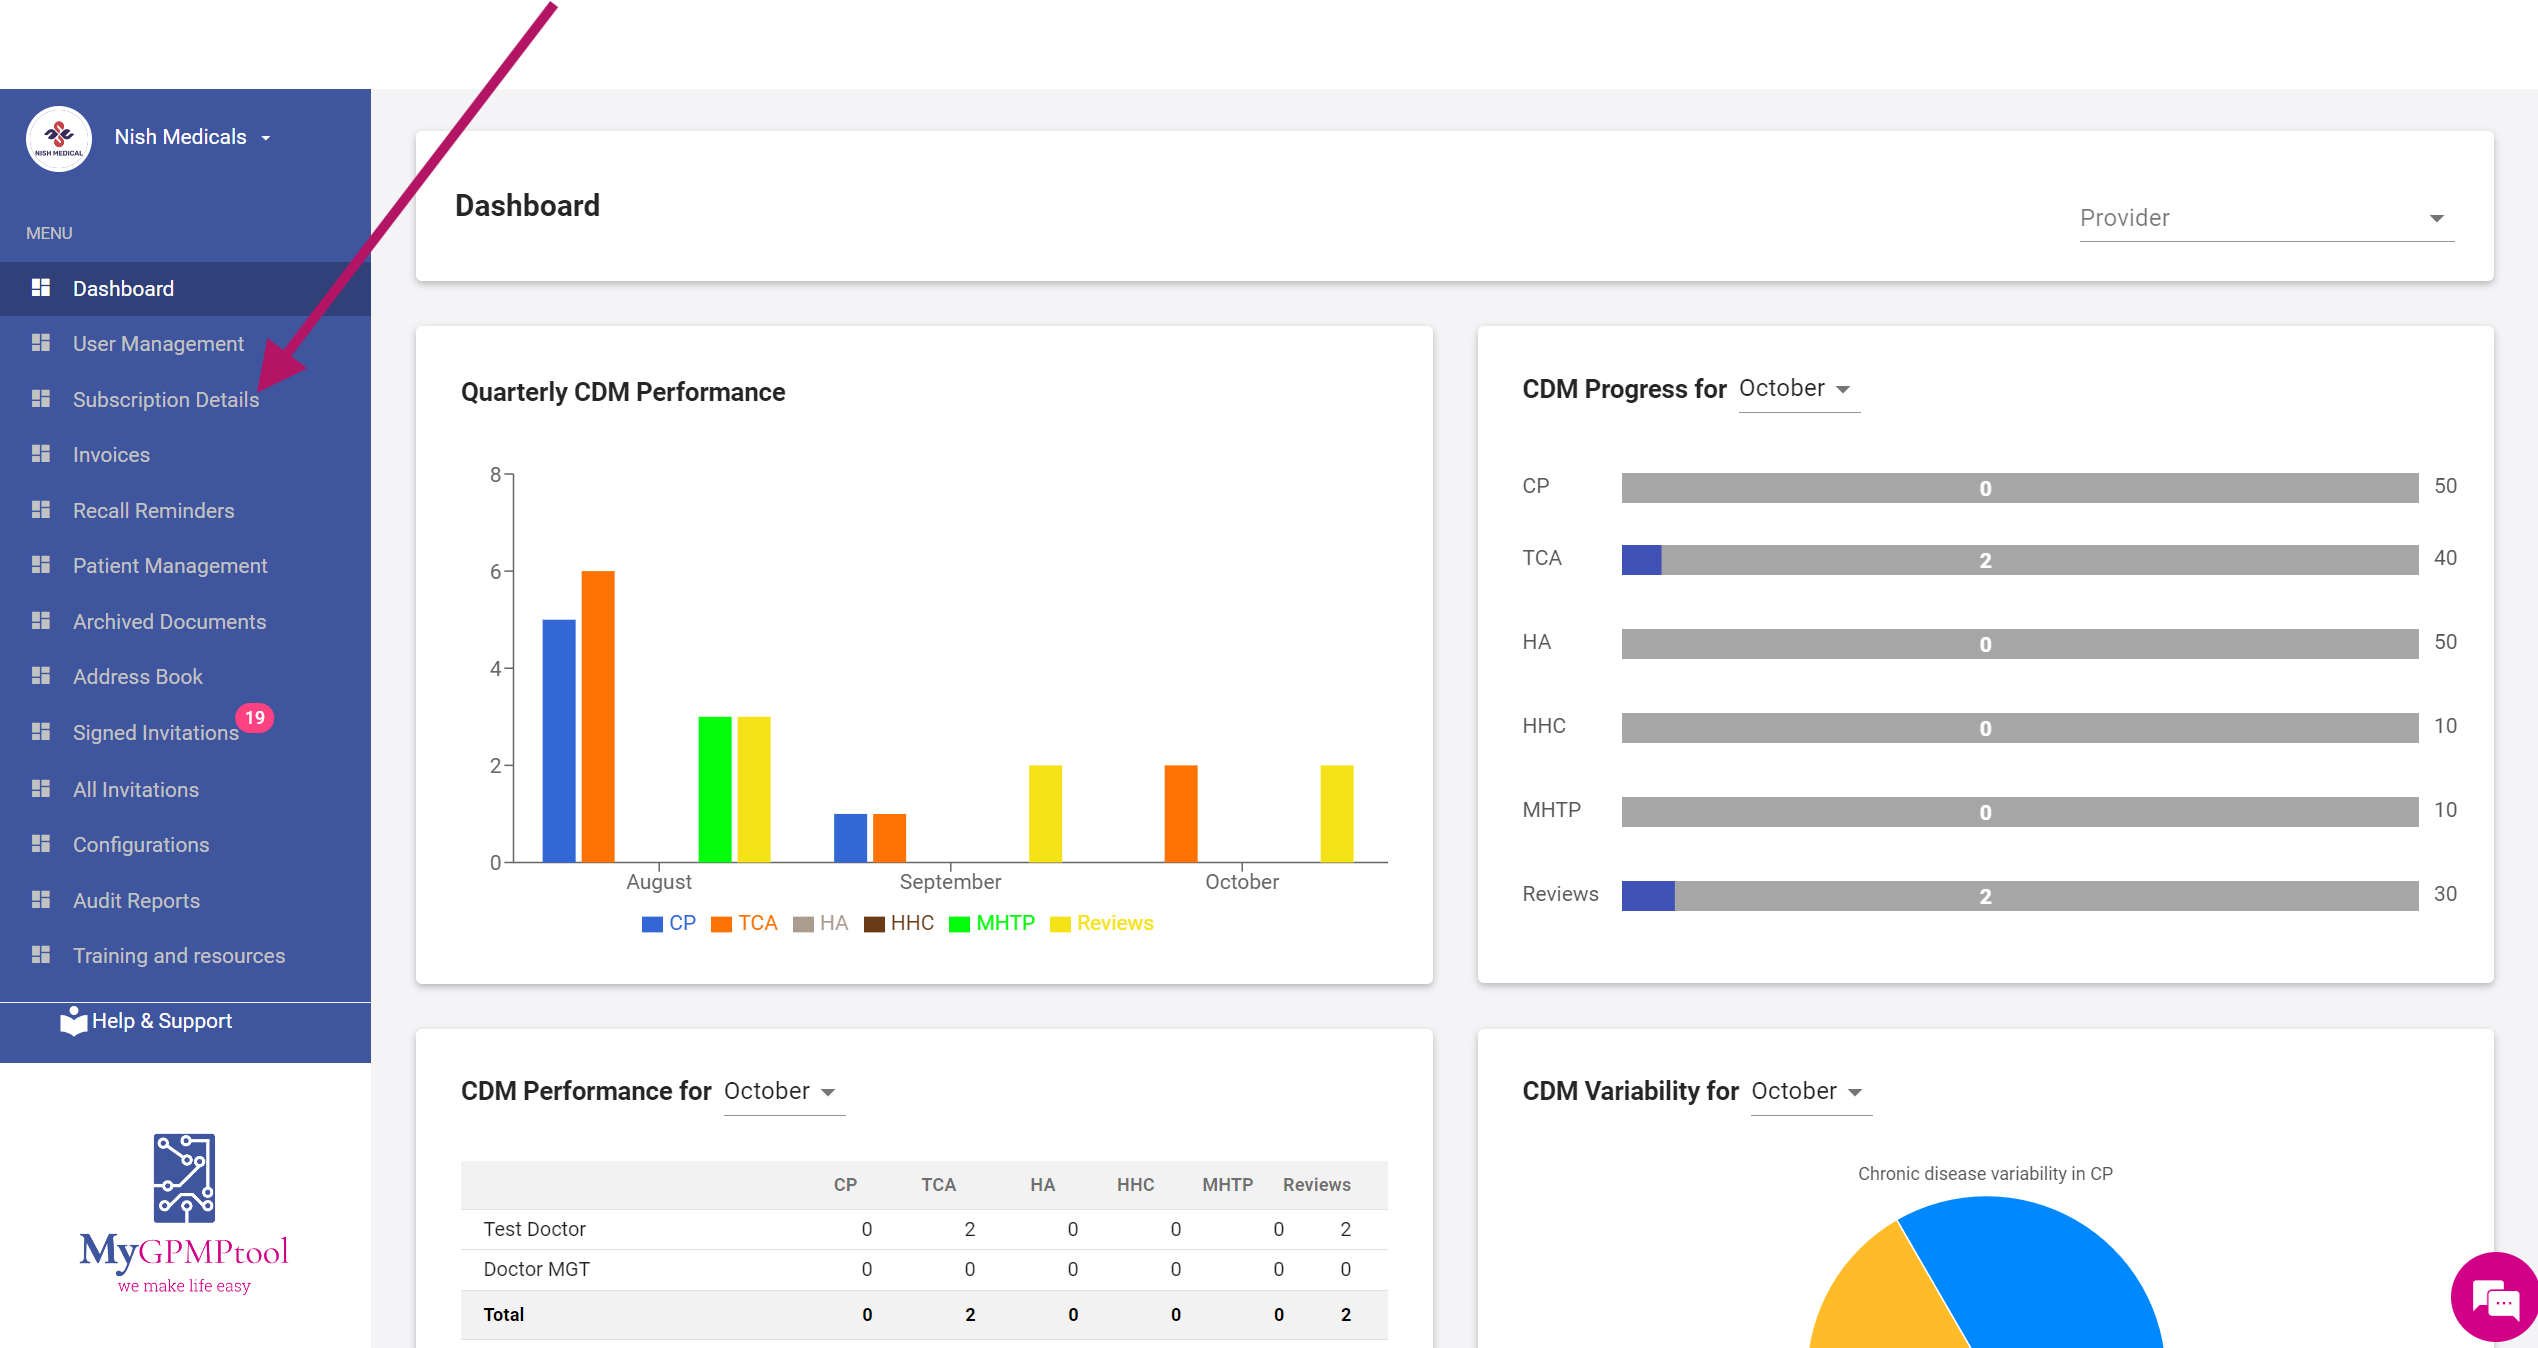2538x1348 pixels.
Task: Click the MHTP progress bar
Action: click(2020, 812)
